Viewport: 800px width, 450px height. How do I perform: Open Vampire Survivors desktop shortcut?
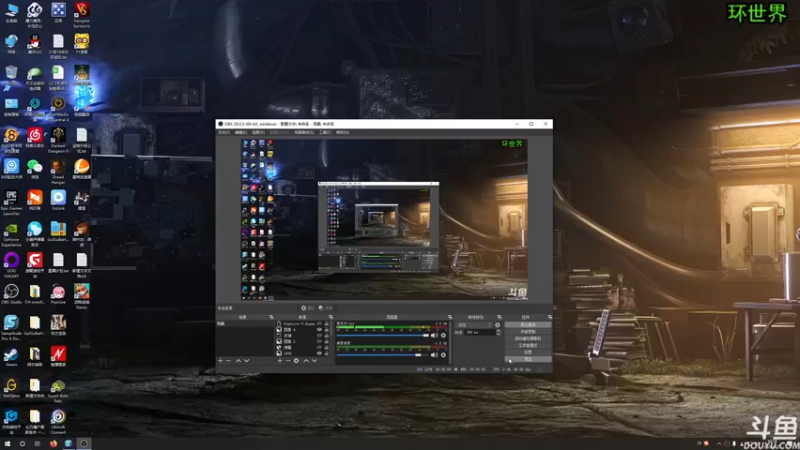tap(82, 14)
